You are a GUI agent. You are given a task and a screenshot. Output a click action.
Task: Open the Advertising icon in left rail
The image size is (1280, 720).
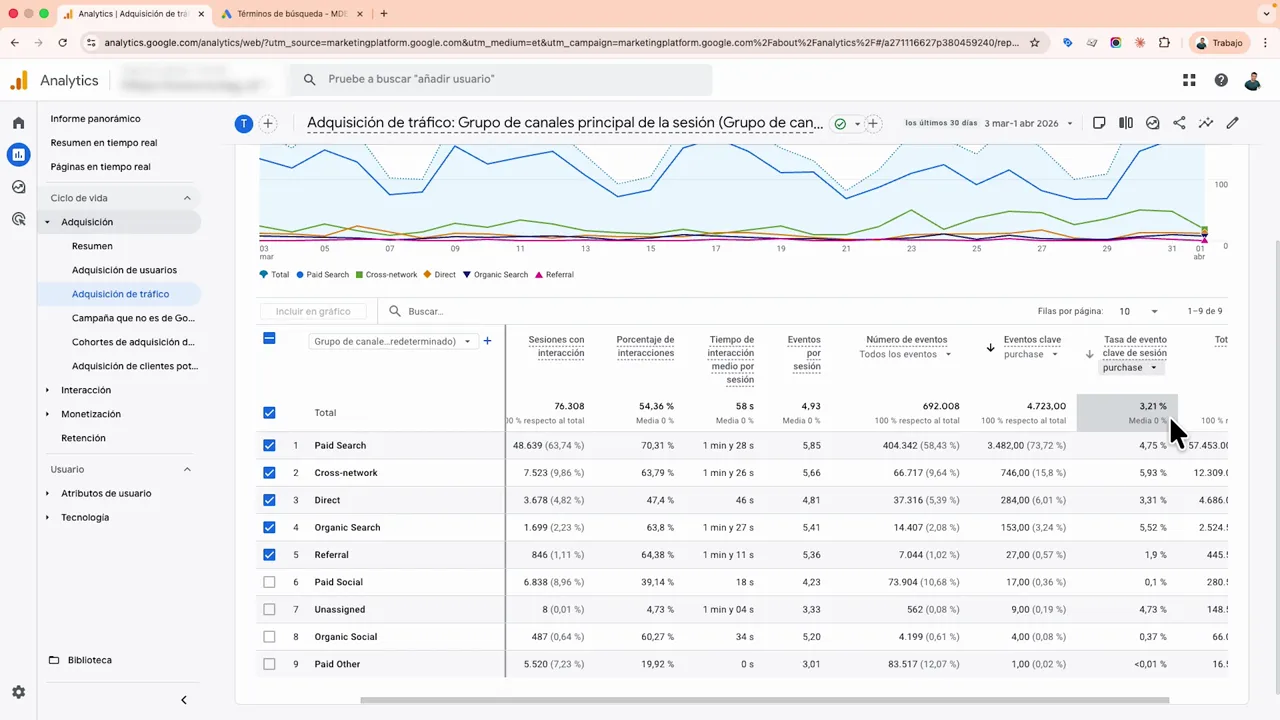[x=18, y=219]
